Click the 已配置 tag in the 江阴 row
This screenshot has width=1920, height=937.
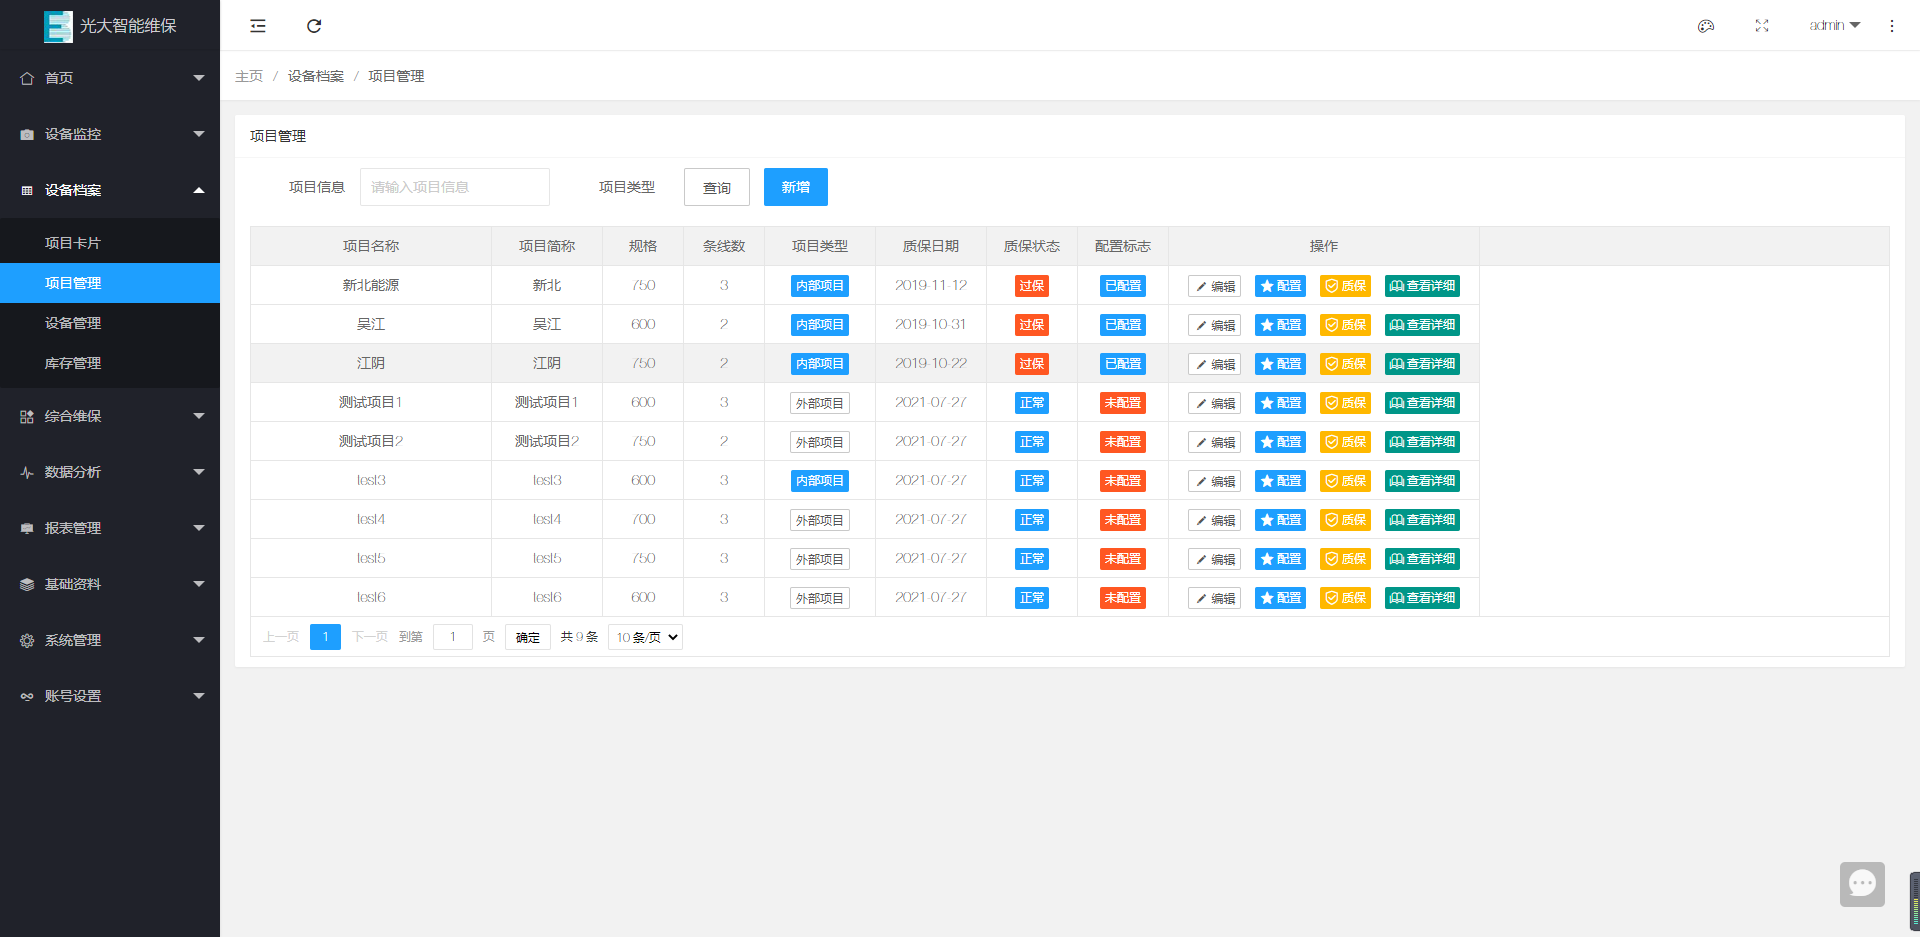[x=1123, y=364]
